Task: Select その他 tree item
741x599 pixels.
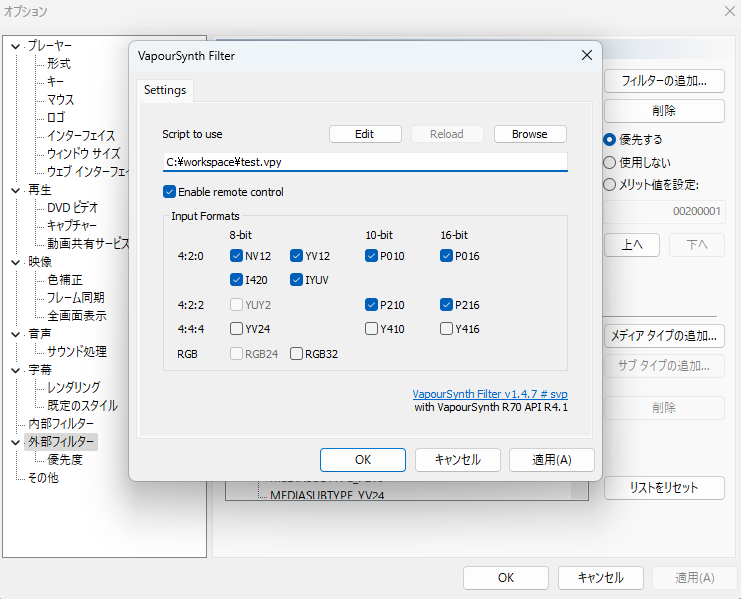Action: 43,478
